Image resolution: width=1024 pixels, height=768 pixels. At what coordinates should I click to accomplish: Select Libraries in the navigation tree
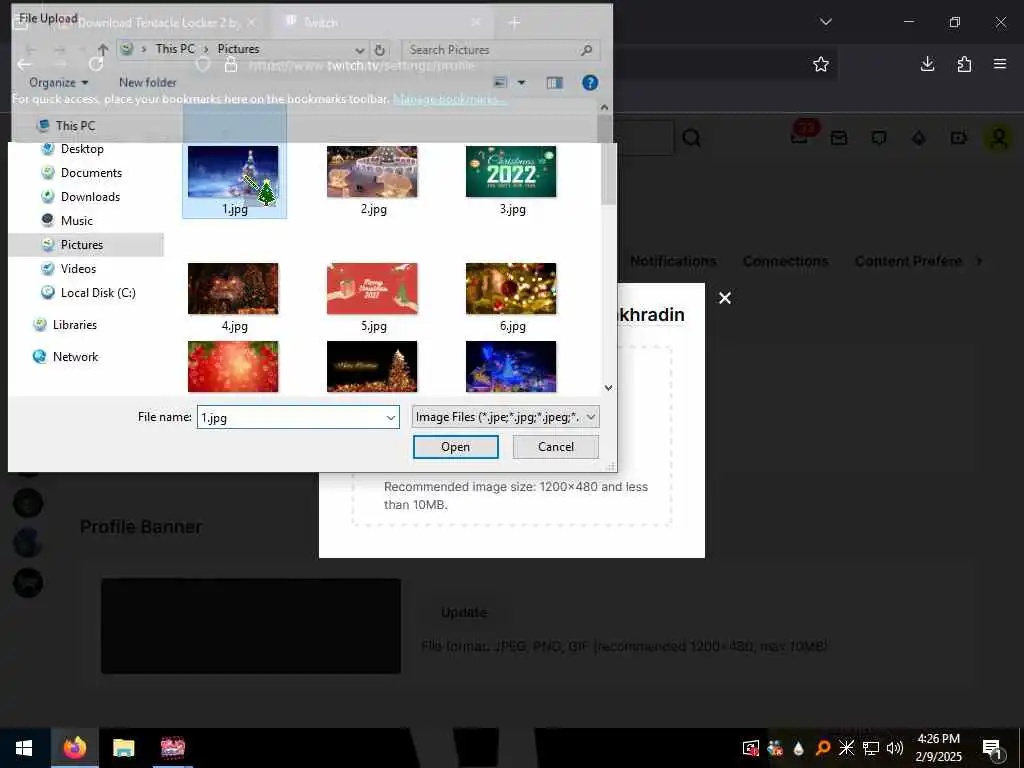74,325
